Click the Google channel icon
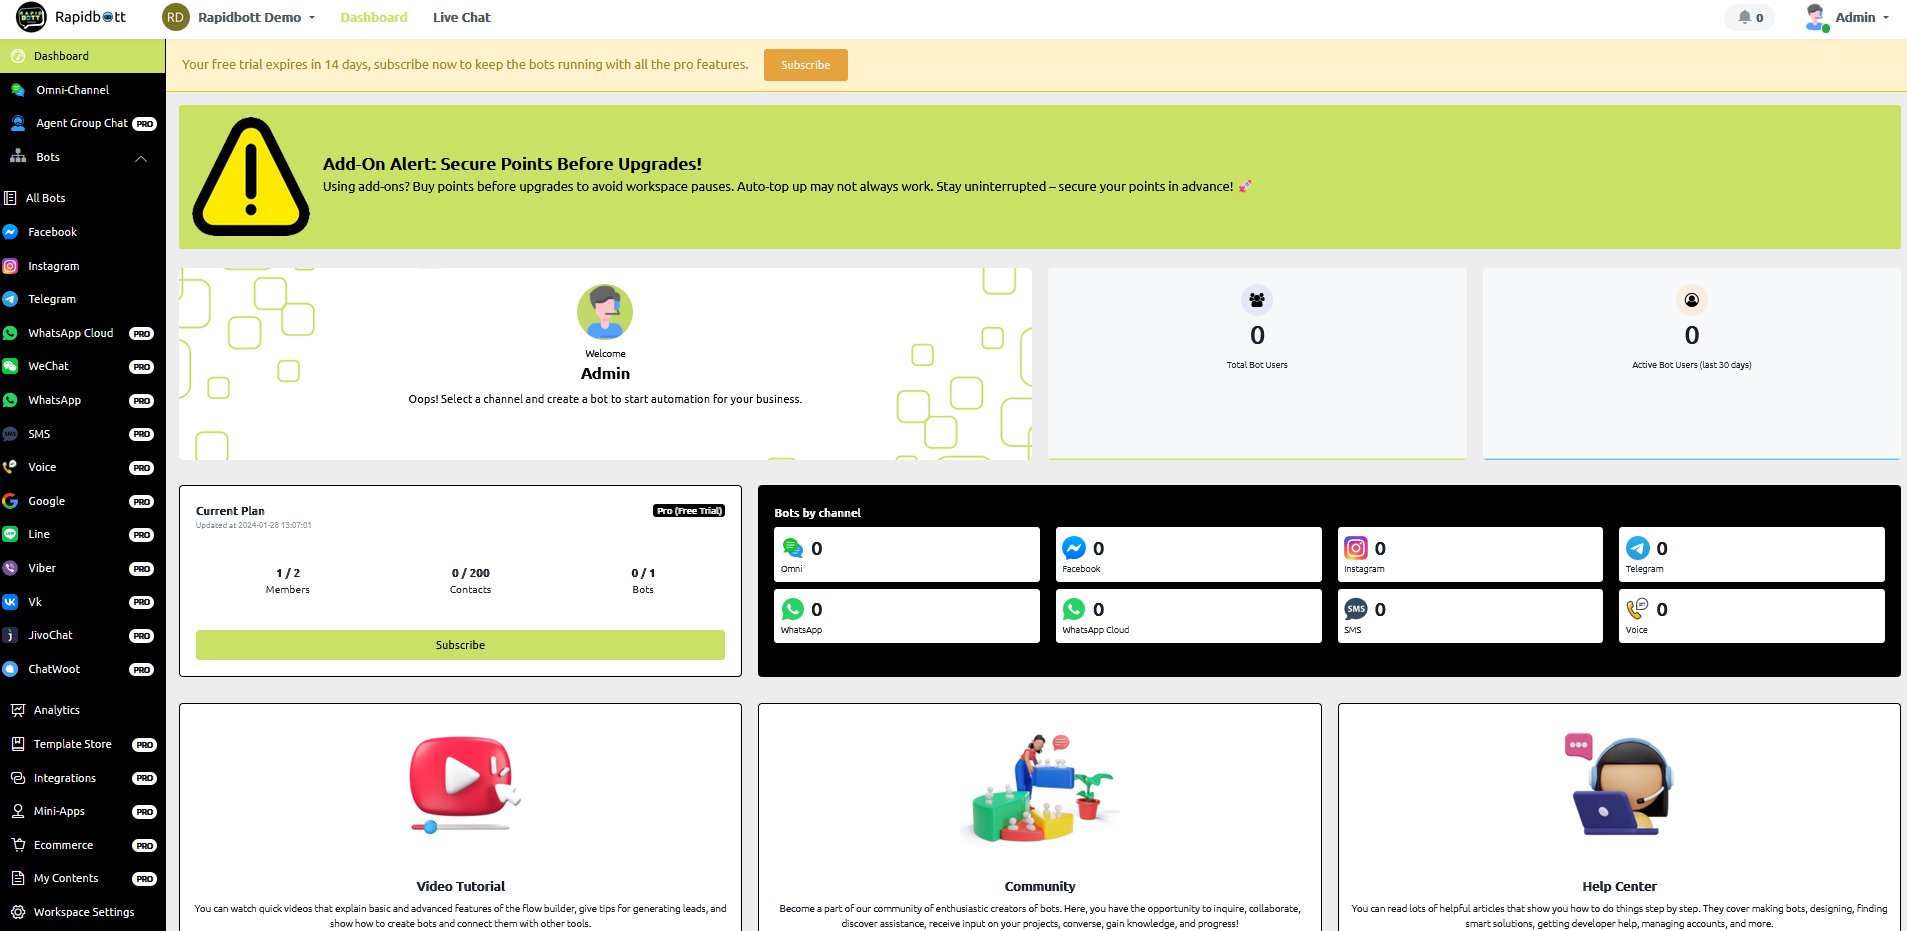1907x931 pixels. 10,501
